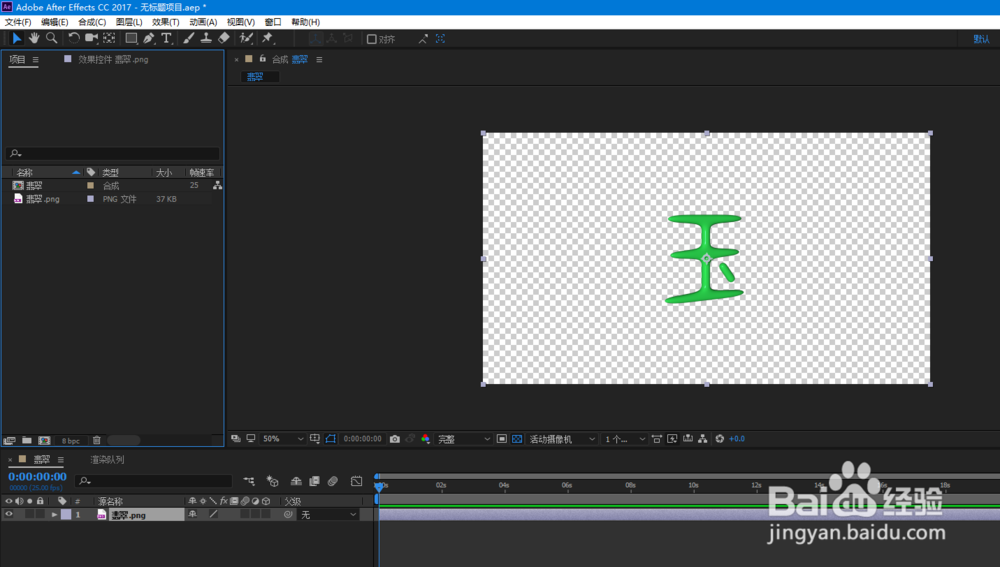1000x567 pixels.
Task: Click the timeline layer search field
Action: (x=154, y=481)
